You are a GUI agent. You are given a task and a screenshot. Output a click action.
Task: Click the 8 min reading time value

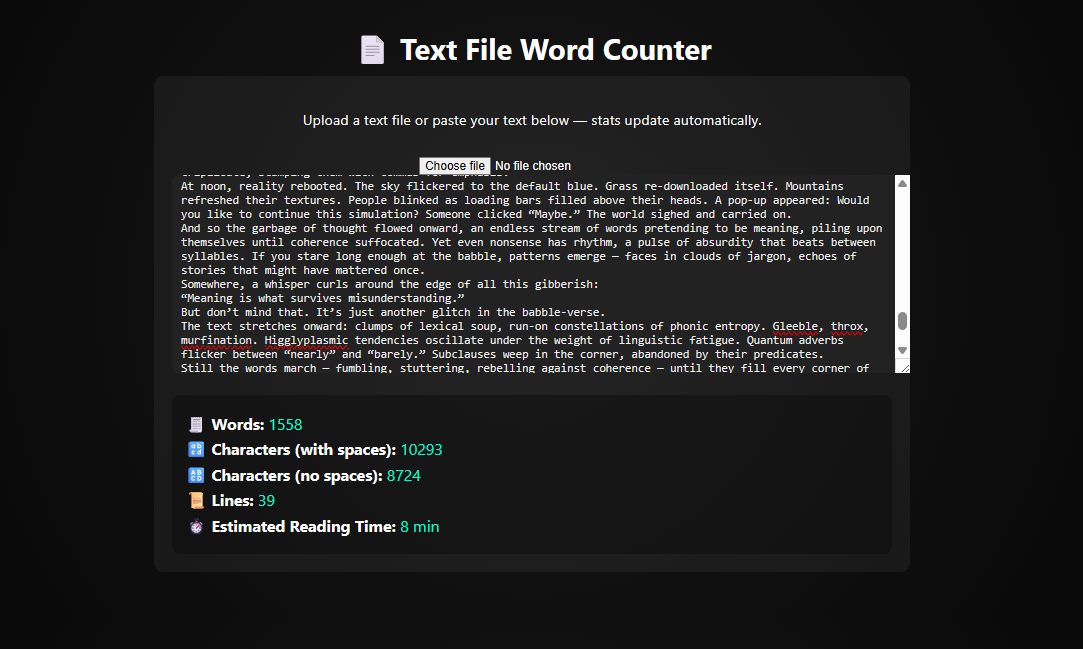click(x=419, y=526)
